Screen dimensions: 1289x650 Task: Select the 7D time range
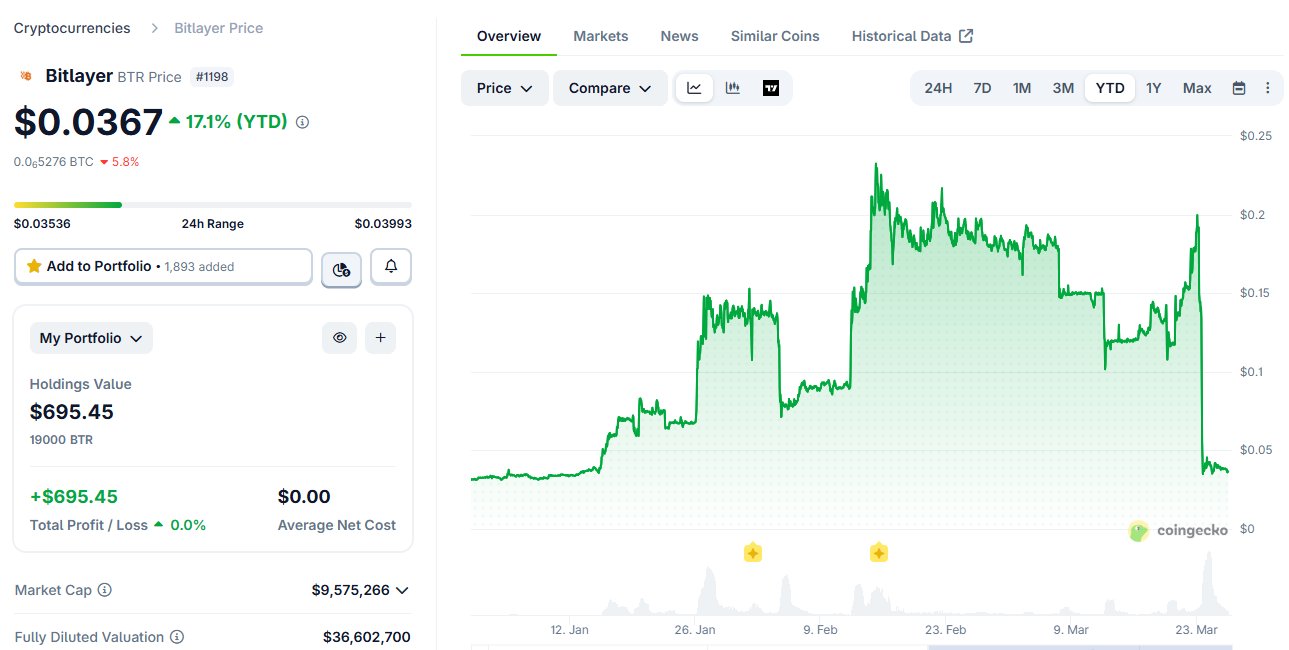[982, 88]
